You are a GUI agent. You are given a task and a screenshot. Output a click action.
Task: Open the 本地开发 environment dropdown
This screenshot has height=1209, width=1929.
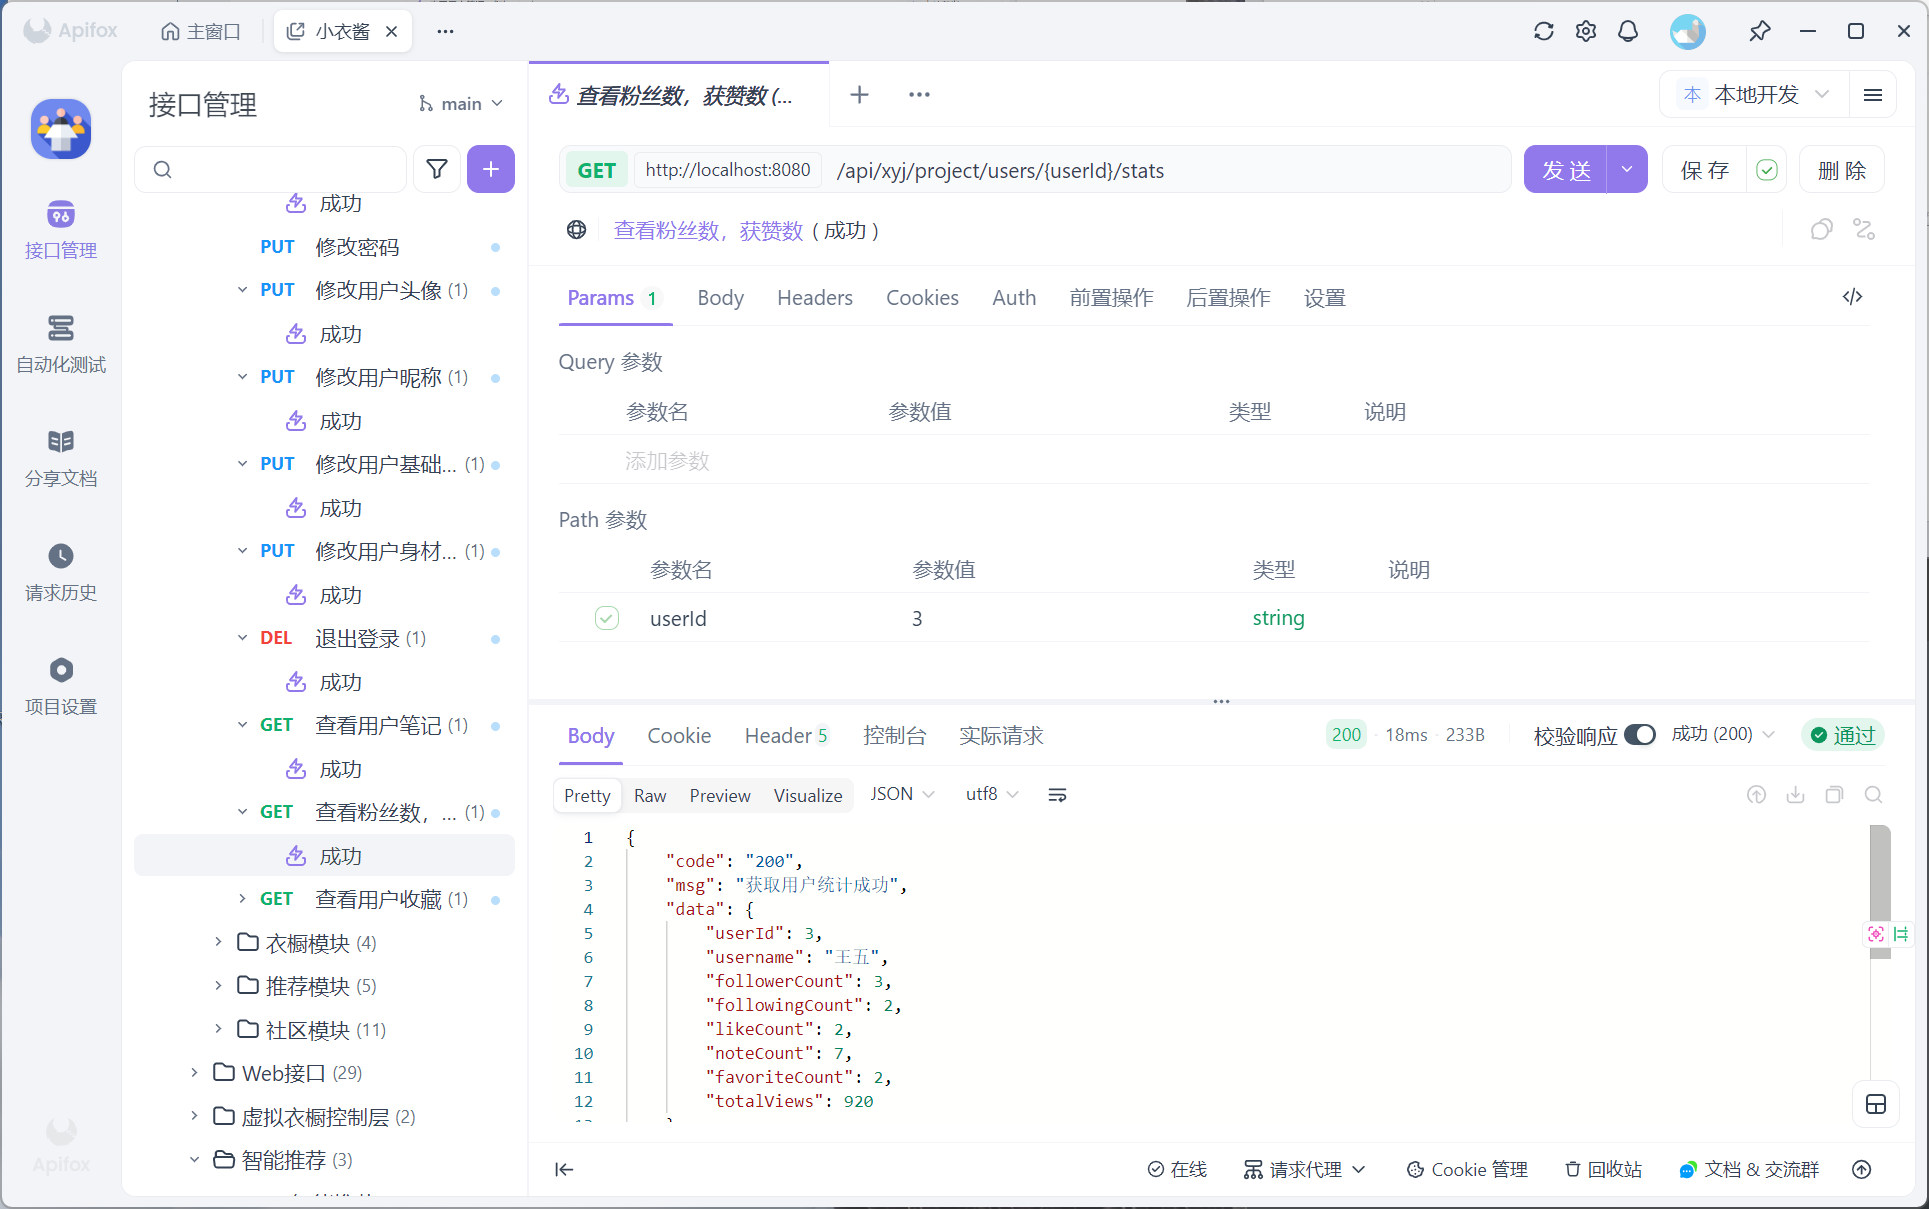point(1755,94)
